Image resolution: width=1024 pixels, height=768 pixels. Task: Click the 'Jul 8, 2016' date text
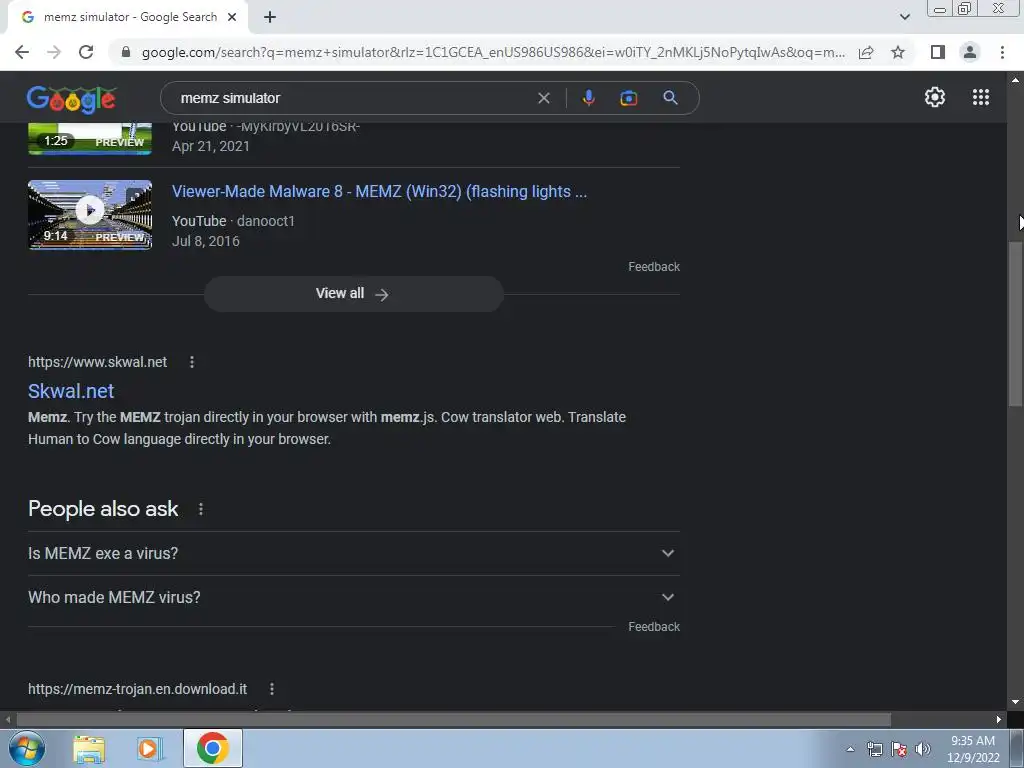click(206, 241)
